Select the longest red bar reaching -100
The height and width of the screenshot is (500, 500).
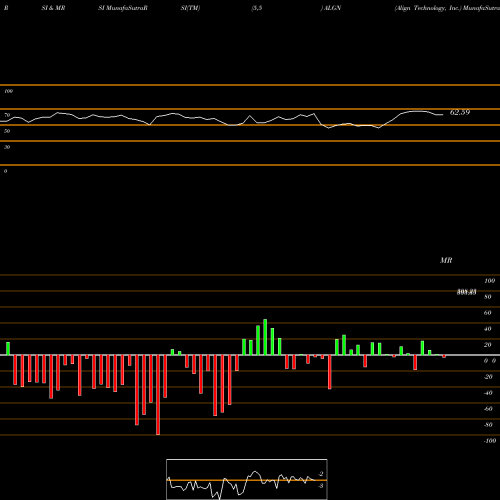(158, 395)
